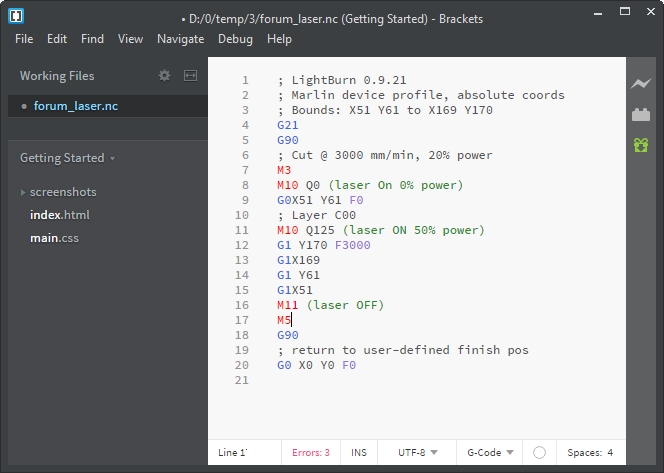Click the indentation width value 4
Screen dimensions: 664x473
point(610,452)
